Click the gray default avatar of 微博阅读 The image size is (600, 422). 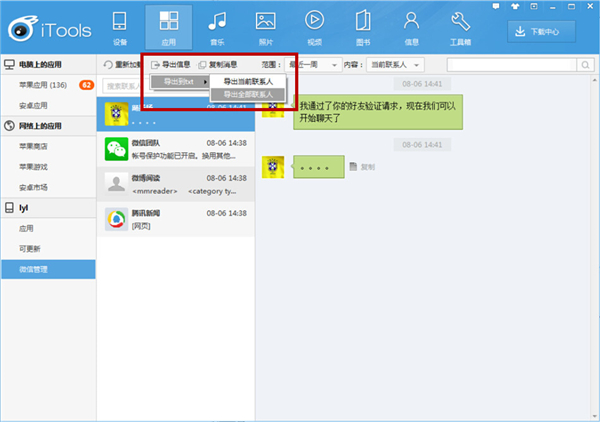coord(116,184)
